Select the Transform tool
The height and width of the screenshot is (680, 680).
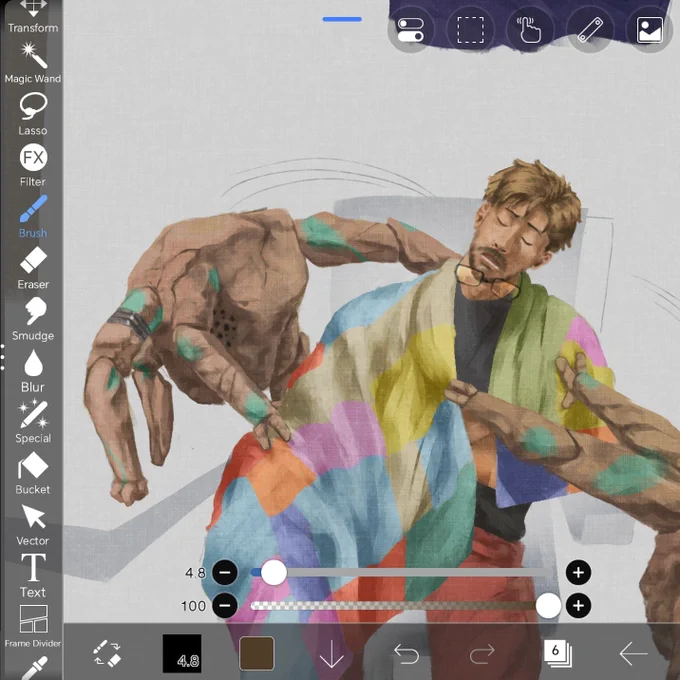pyautogui.click(x=33, y=17)
